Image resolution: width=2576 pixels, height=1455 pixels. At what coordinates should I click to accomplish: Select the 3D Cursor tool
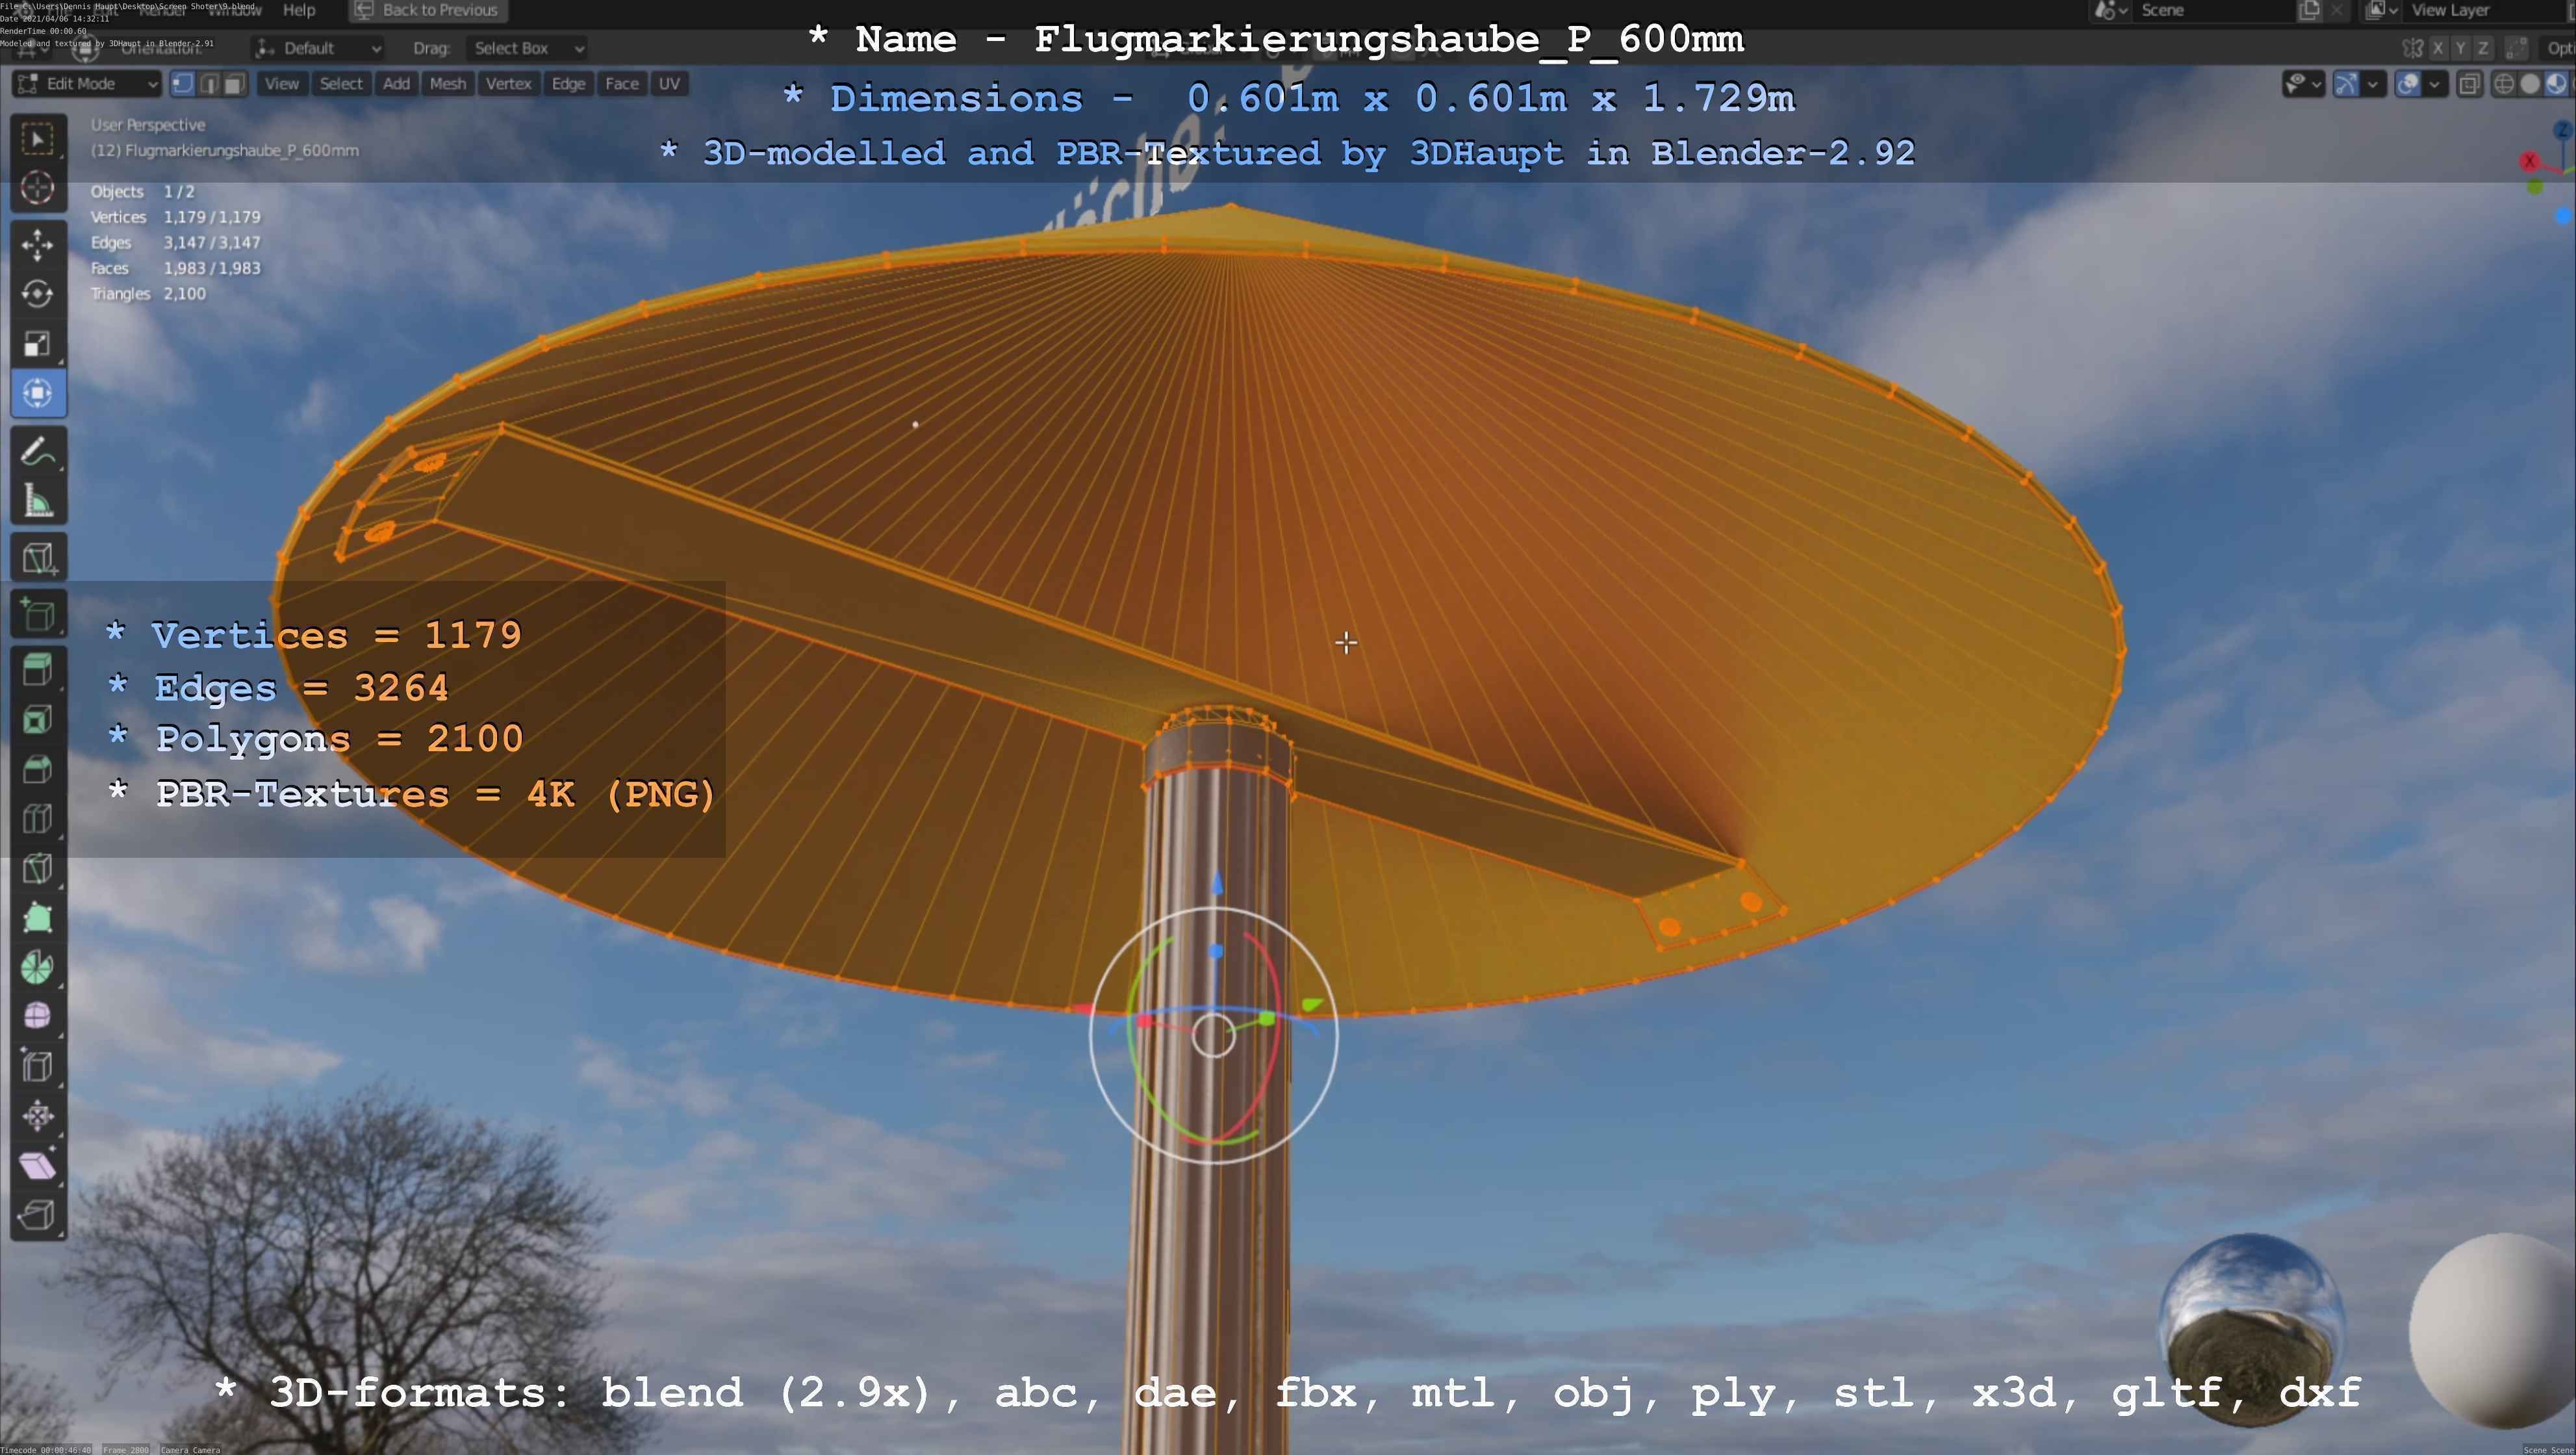click(x=38, y=187)
